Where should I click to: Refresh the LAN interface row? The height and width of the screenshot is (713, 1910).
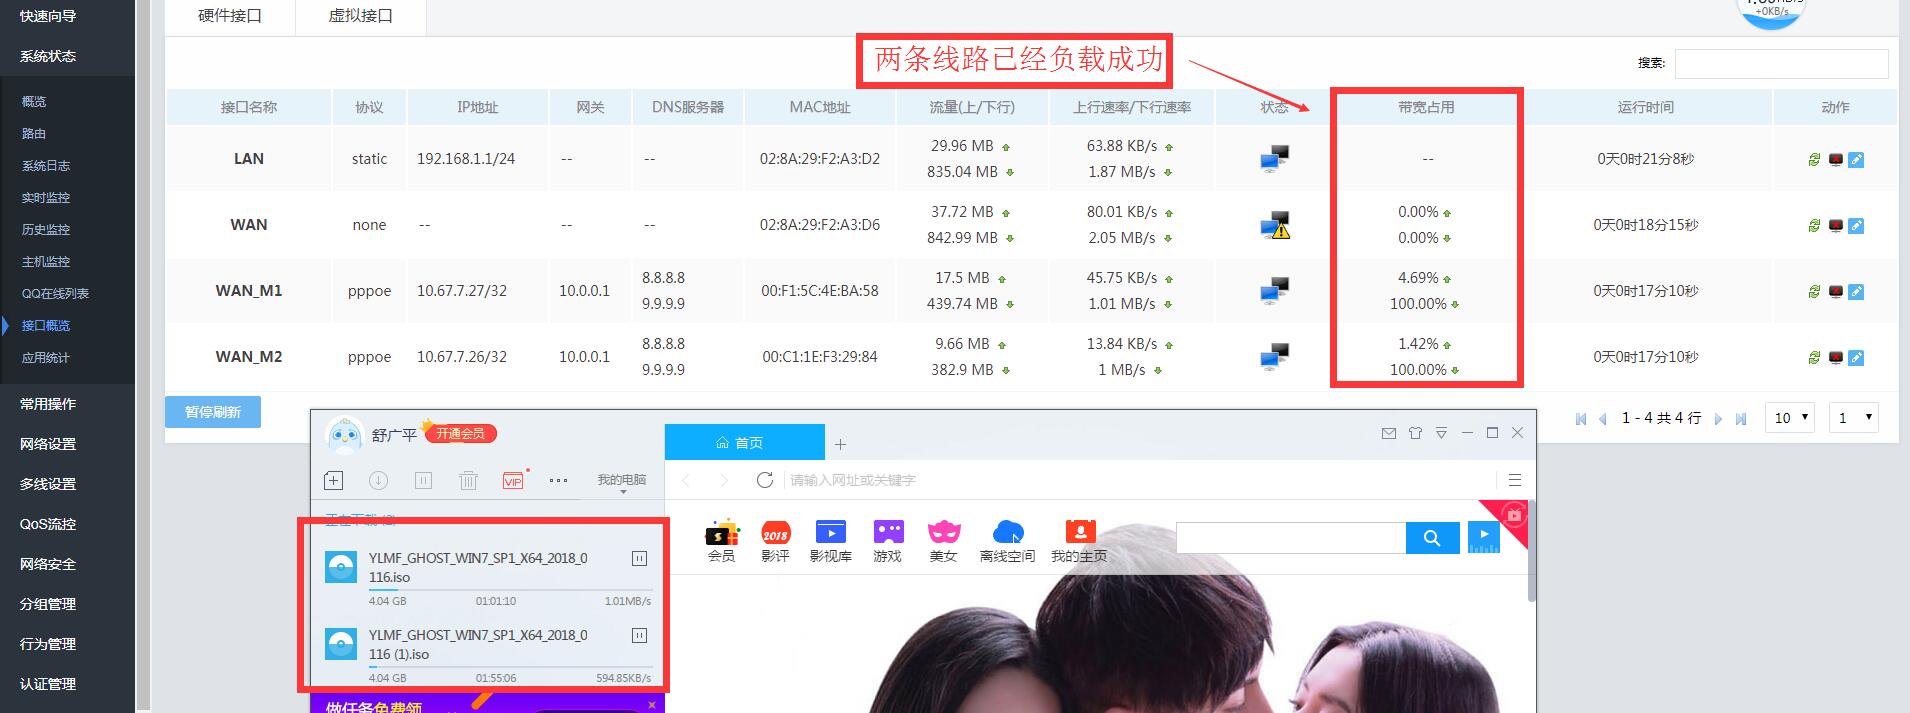click(x=1814, y=159)
